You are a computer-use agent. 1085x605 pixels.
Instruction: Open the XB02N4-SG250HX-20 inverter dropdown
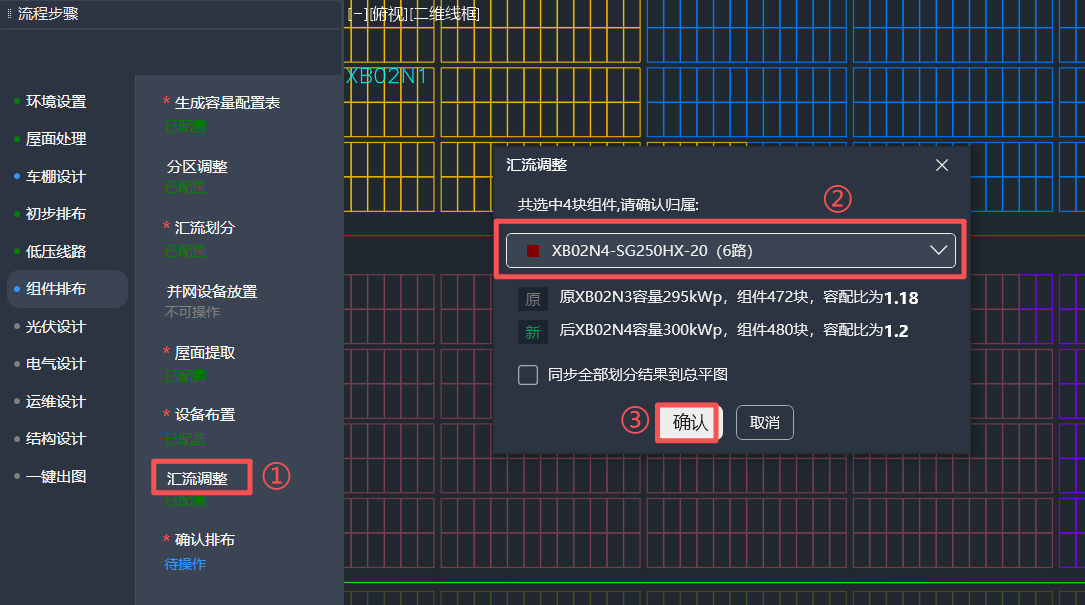730,250
